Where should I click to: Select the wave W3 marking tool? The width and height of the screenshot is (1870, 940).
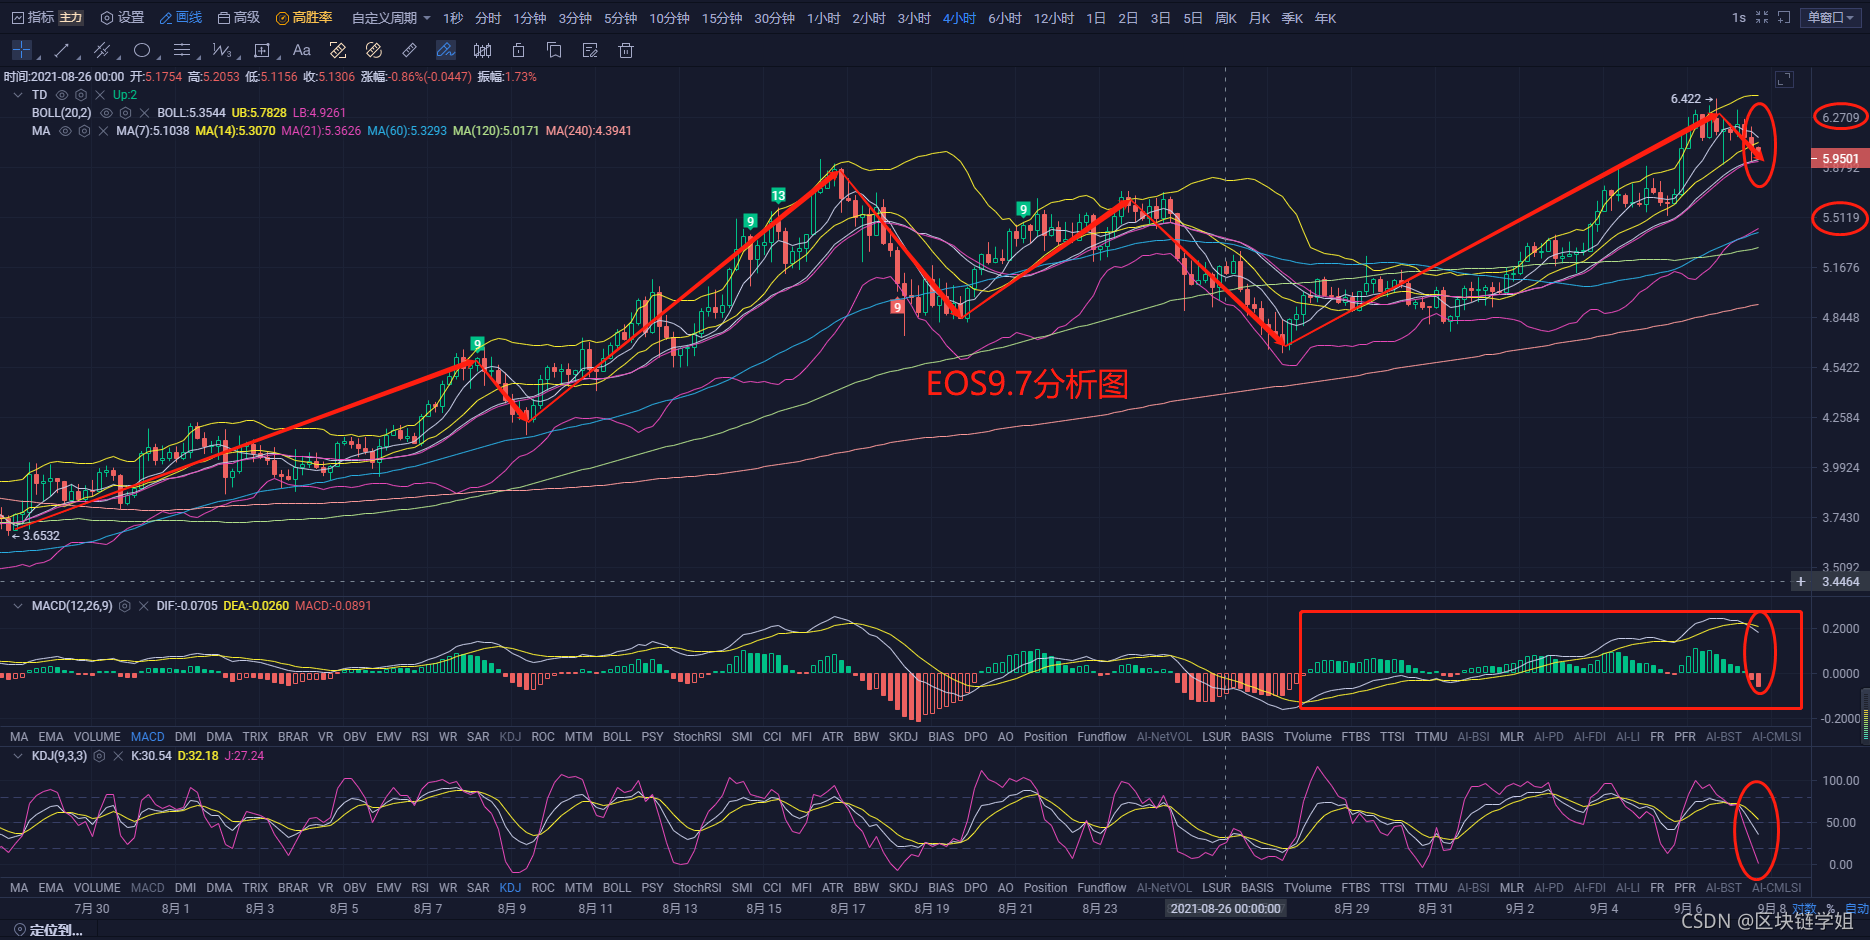coord(221,50)
